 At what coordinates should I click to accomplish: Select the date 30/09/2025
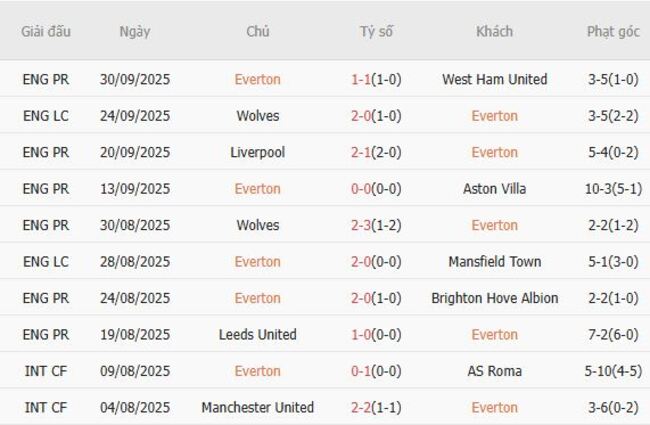tap(134, 79)
